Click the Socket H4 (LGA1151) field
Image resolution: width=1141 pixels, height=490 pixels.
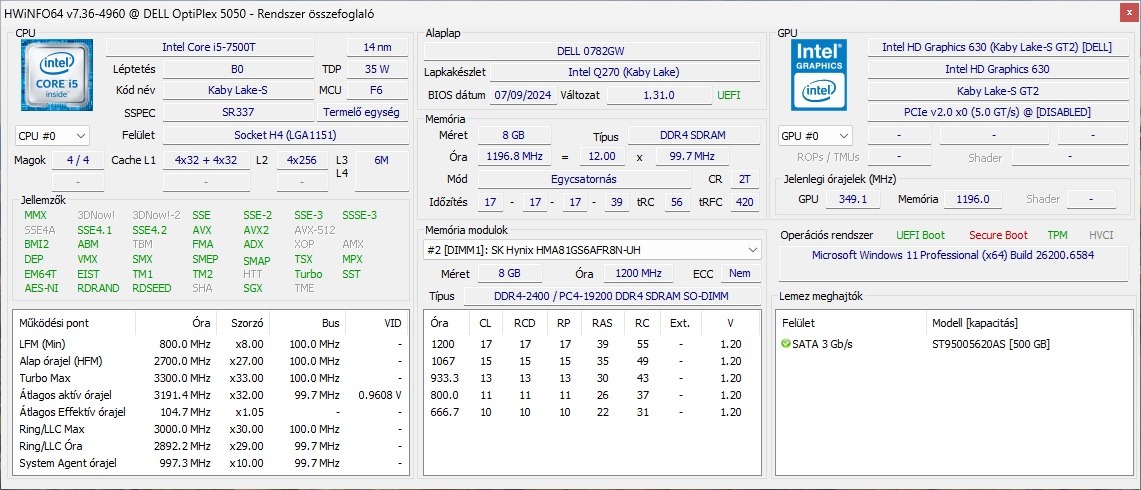pyautogui.click(x=285, y=135)
